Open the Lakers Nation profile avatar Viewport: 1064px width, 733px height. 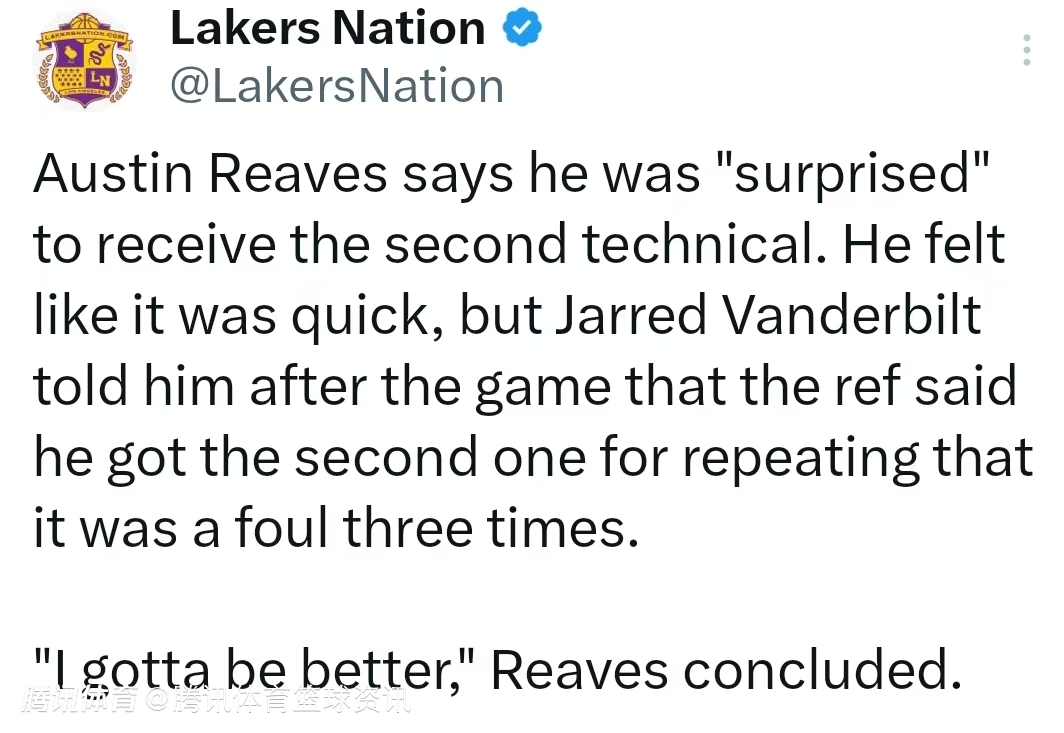[83, 62]
